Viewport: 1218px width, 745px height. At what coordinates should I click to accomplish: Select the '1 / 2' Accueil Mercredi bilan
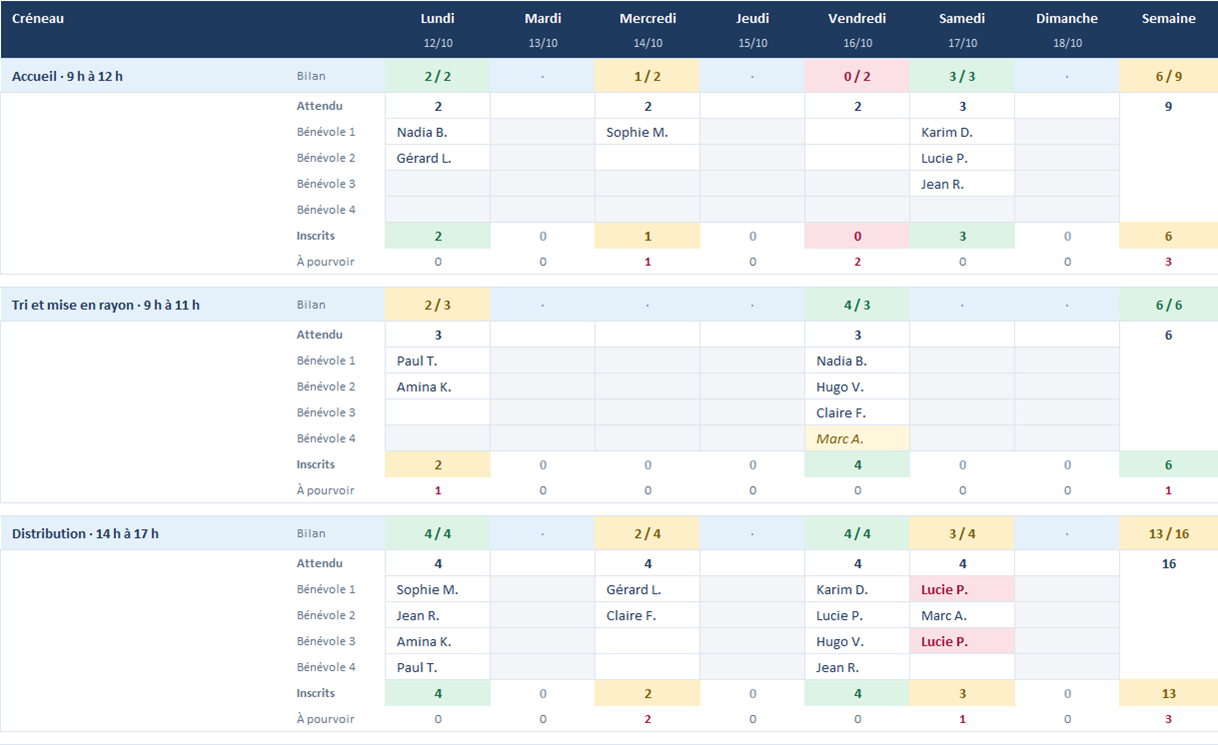[648, 76]
